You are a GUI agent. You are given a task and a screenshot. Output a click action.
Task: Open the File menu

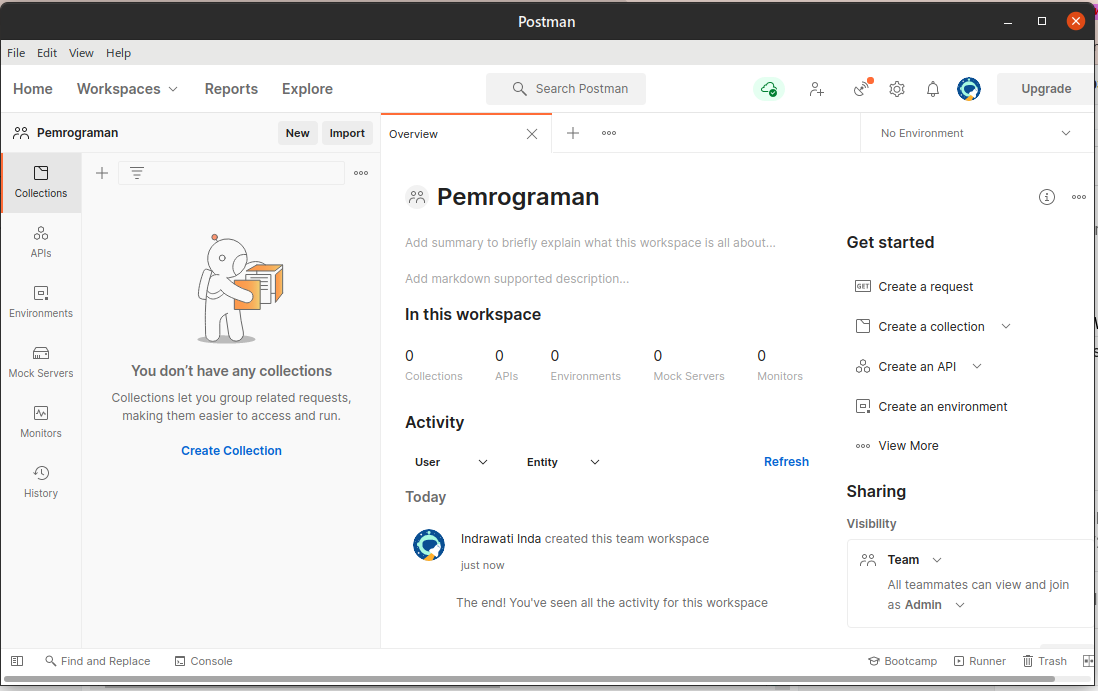[16, 53]
